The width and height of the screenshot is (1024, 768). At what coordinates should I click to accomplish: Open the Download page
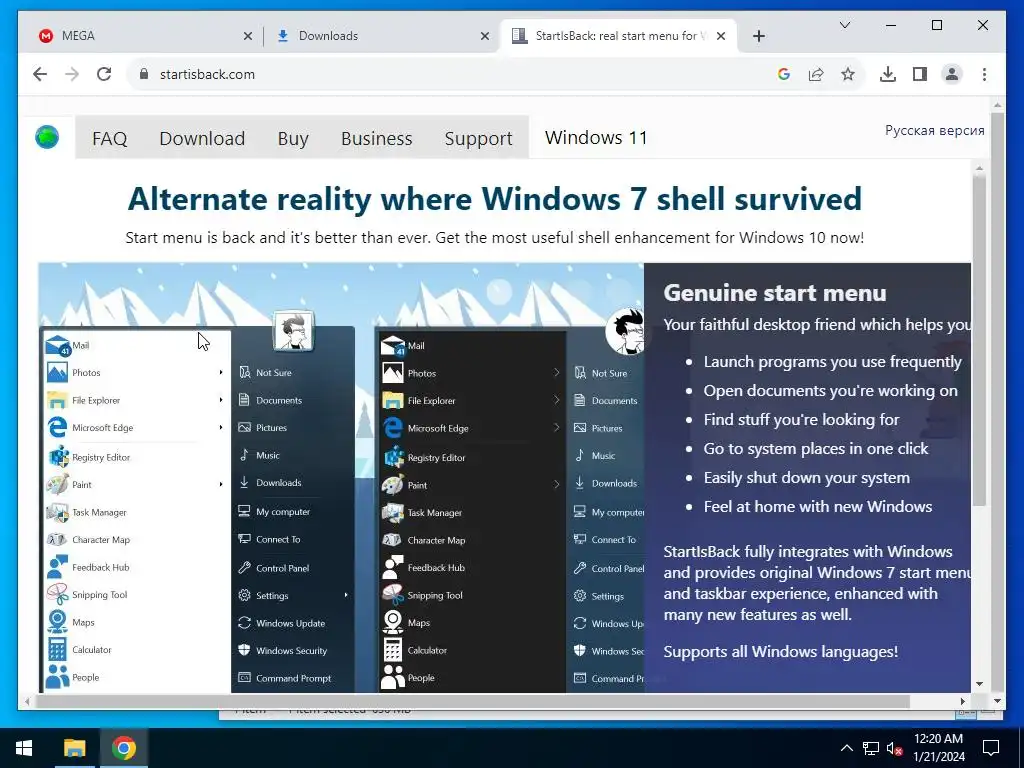tap(202, 138)
